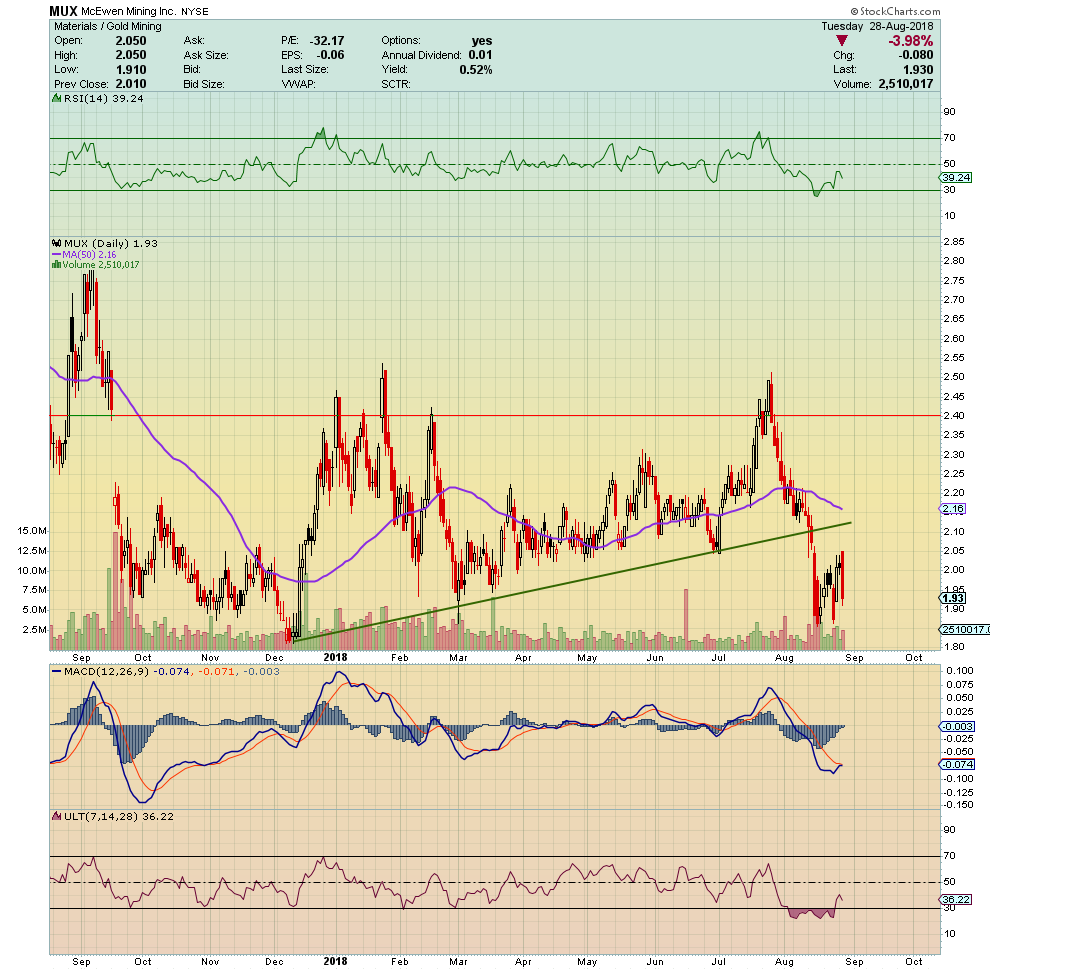
Task: Click the purple MA(50) legend line marker
Action: (x=57, y=254)
